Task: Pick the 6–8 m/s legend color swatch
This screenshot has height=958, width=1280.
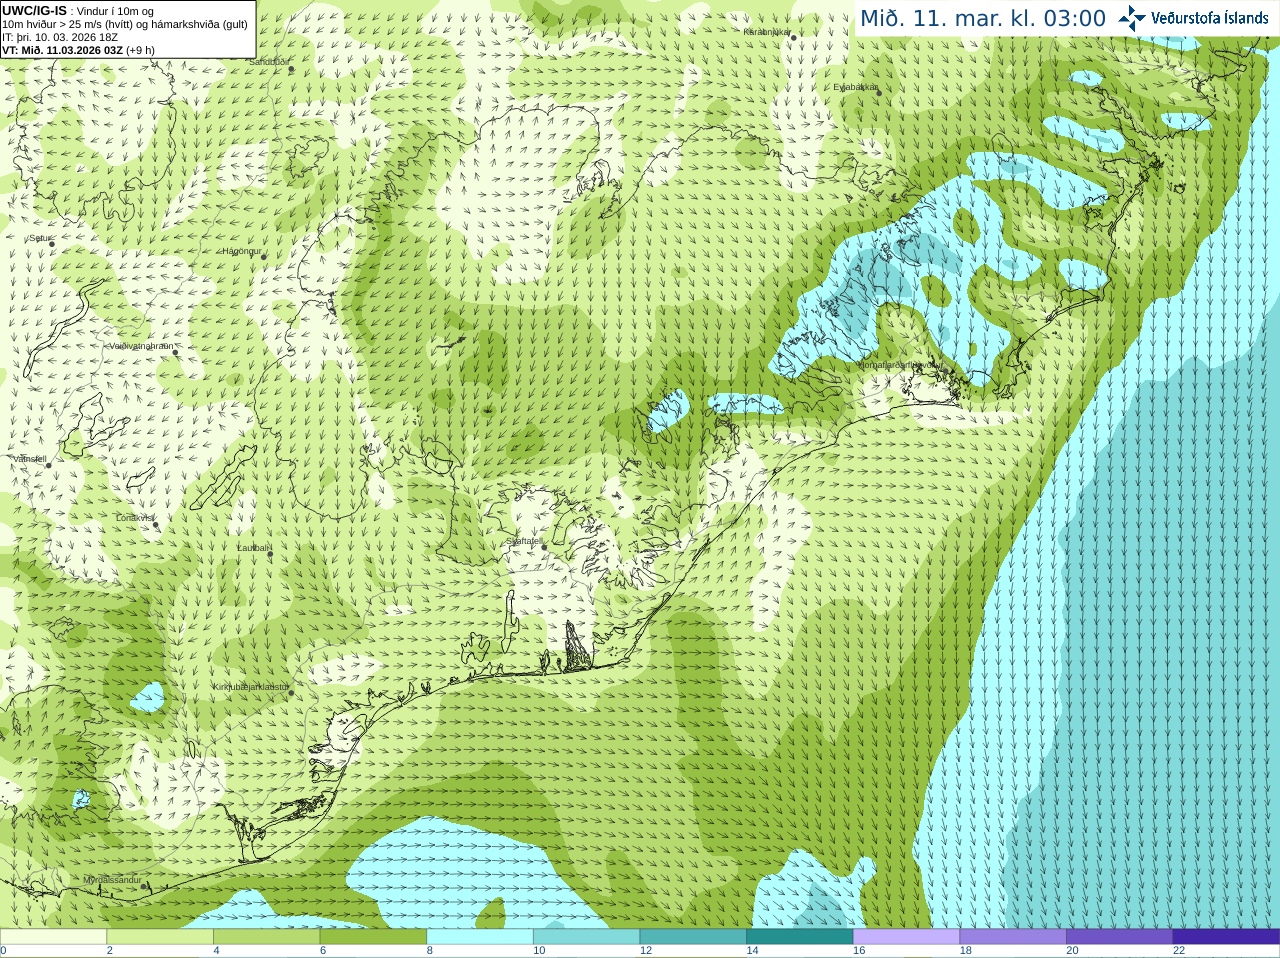Action: pos(373,937)
